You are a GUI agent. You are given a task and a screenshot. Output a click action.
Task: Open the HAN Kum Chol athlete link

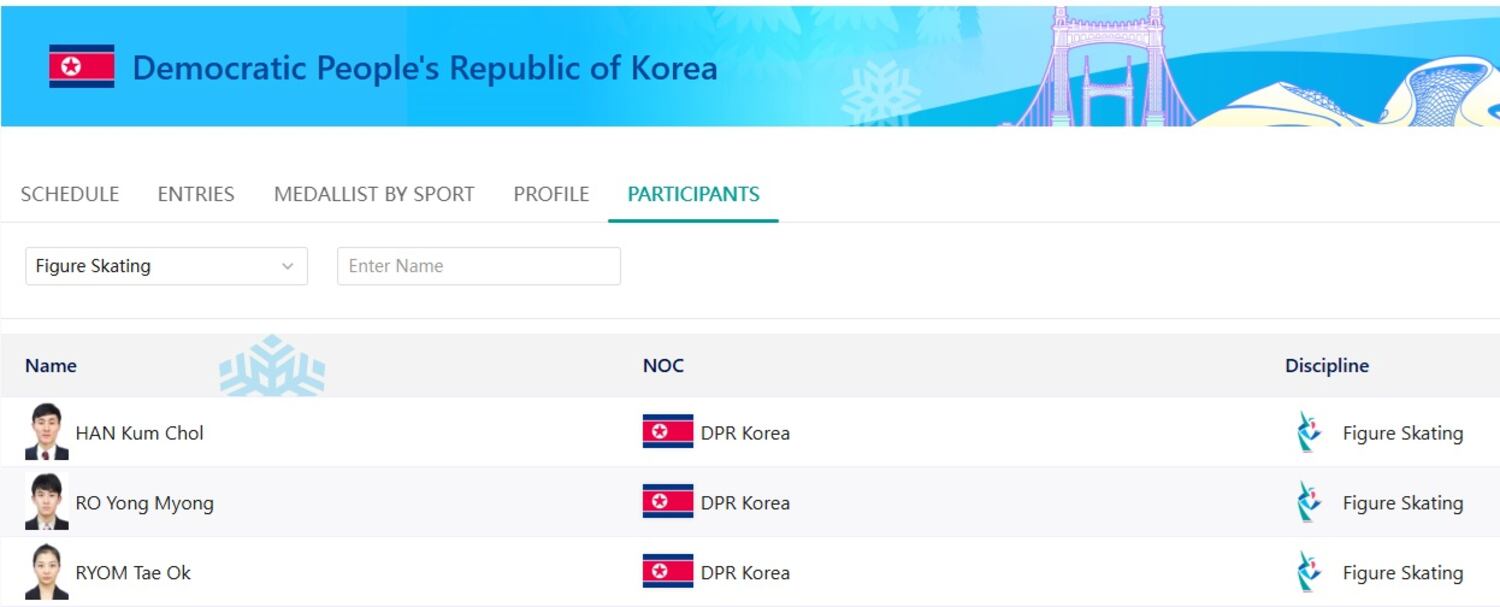tap(140, 433)
